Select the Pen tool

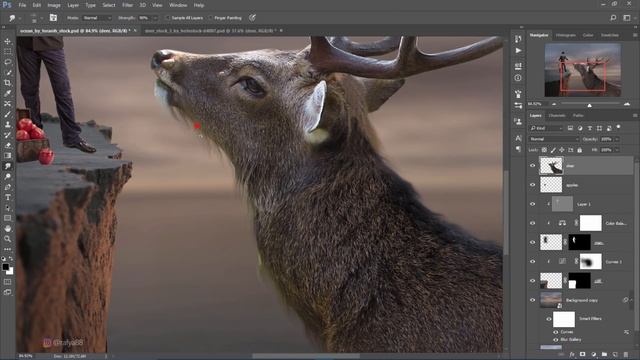pos(7,187)
